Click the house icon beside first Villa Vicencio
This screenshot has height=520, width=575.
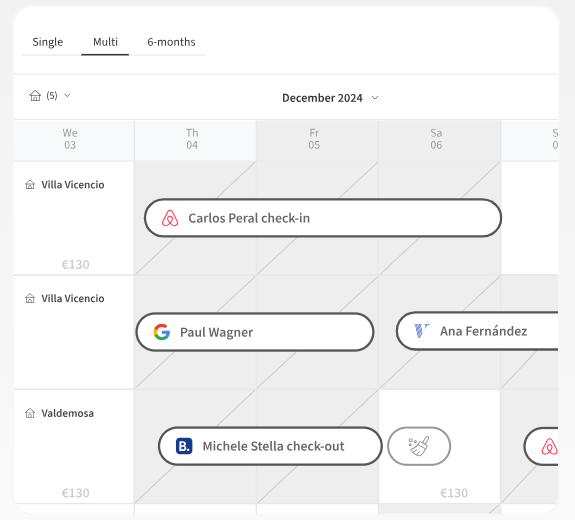[30, 184]
